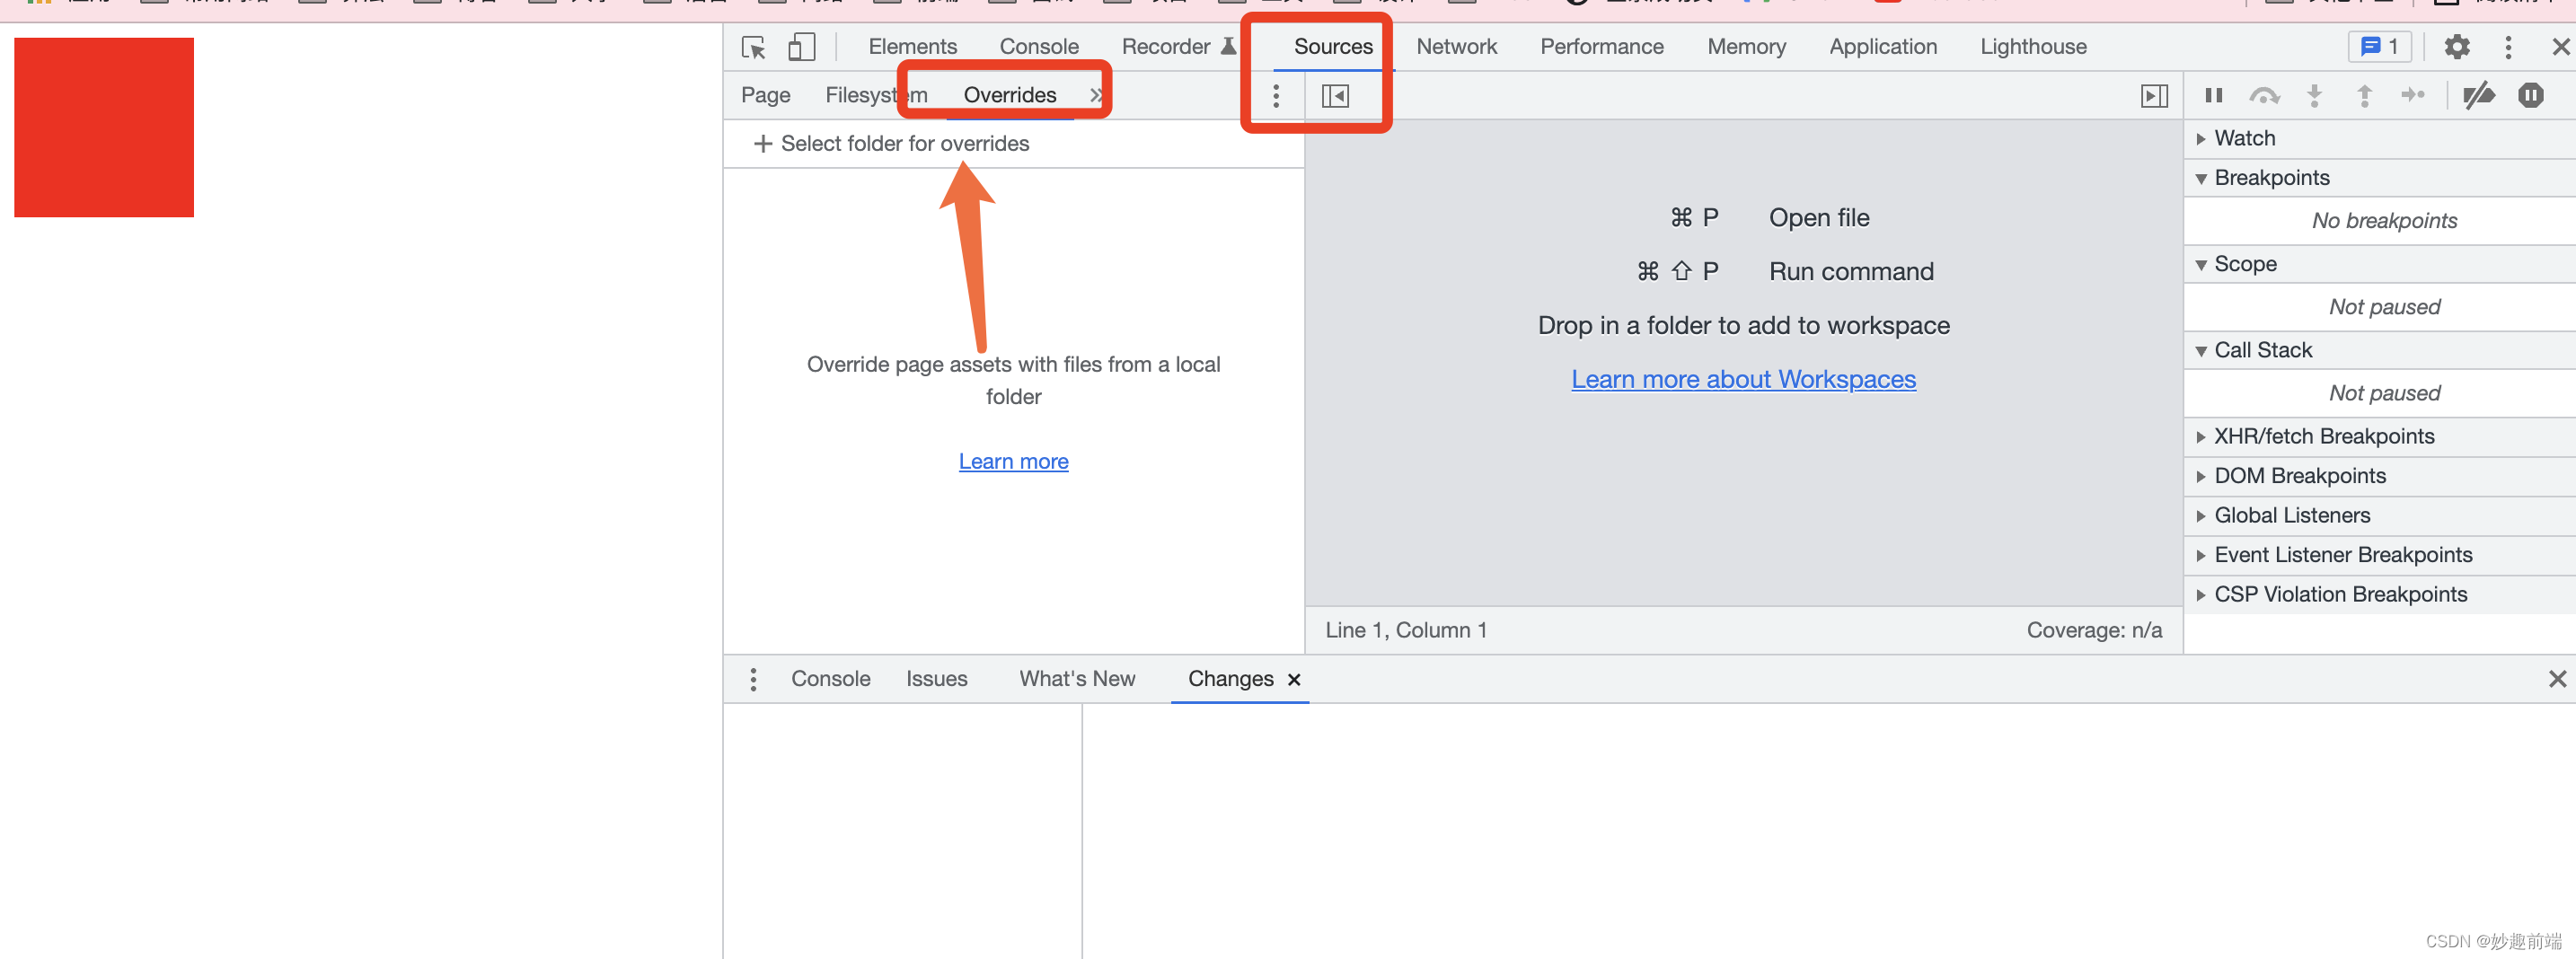Hide the navigator sidebar icon

coord(1335,96)
